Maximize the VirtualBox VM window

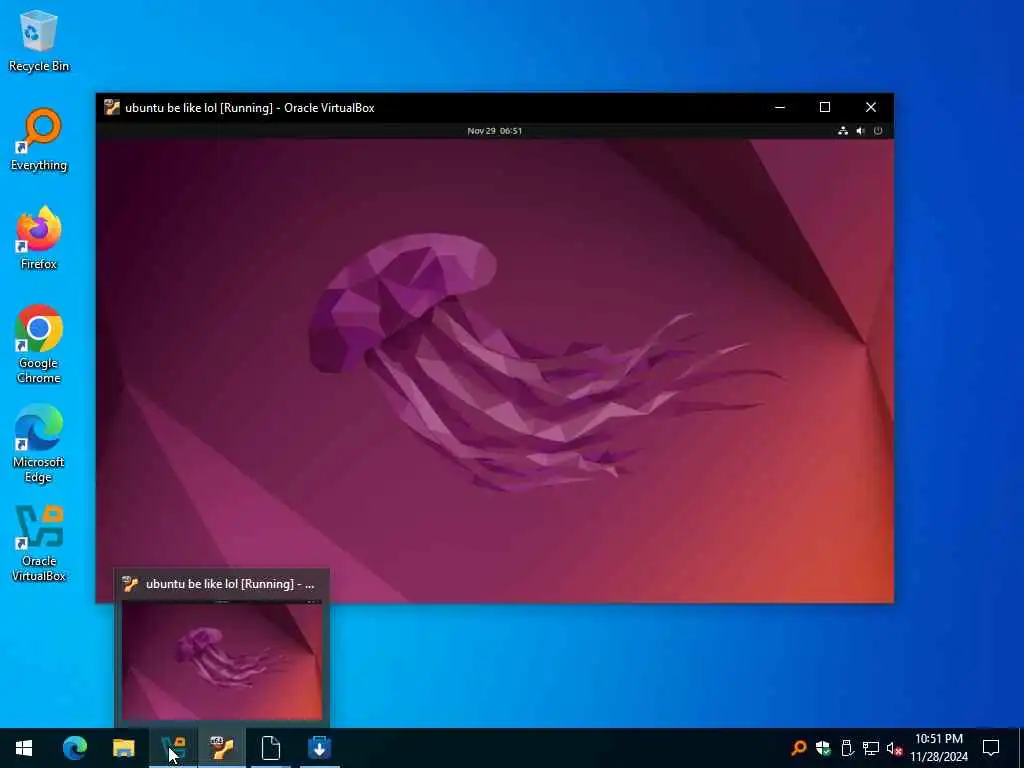click(x=825, y=107)
